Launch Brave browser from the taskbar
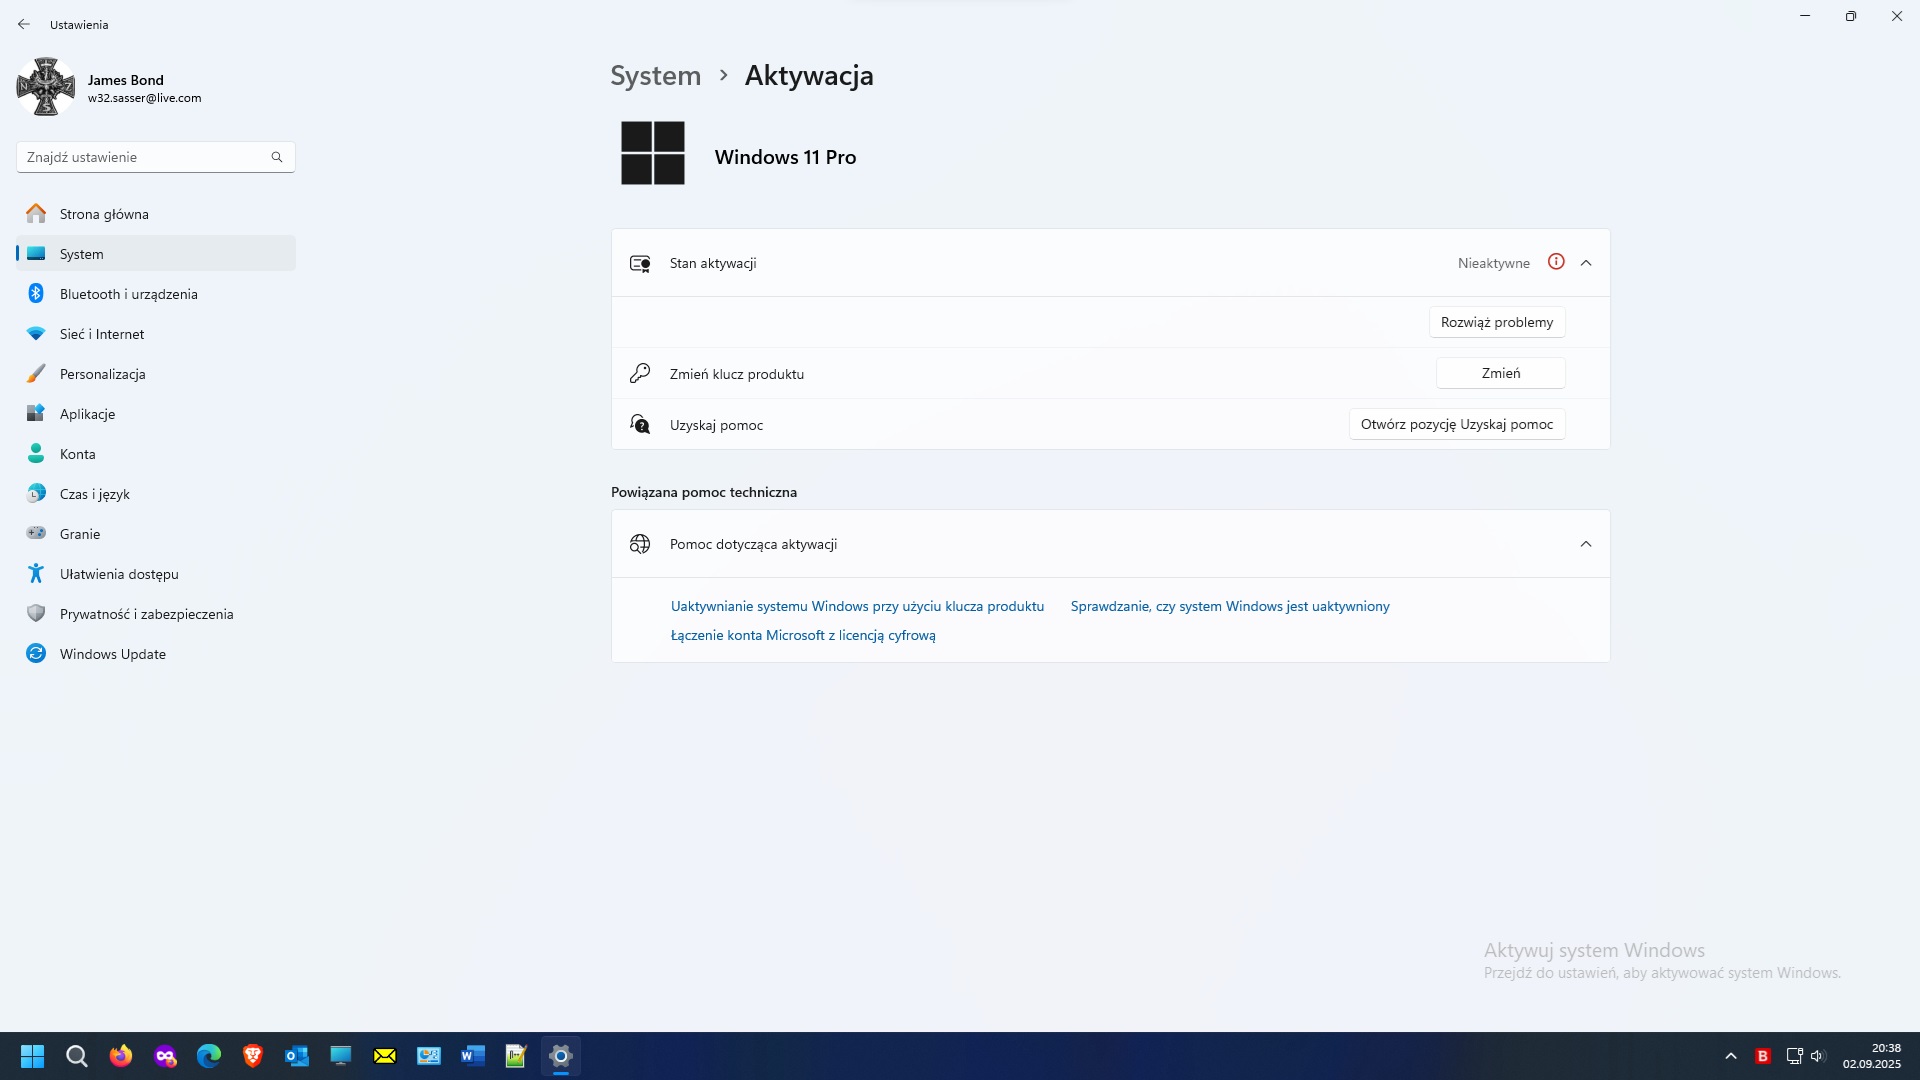This screenshot has width=1920, height=1080. [253, 1056]
